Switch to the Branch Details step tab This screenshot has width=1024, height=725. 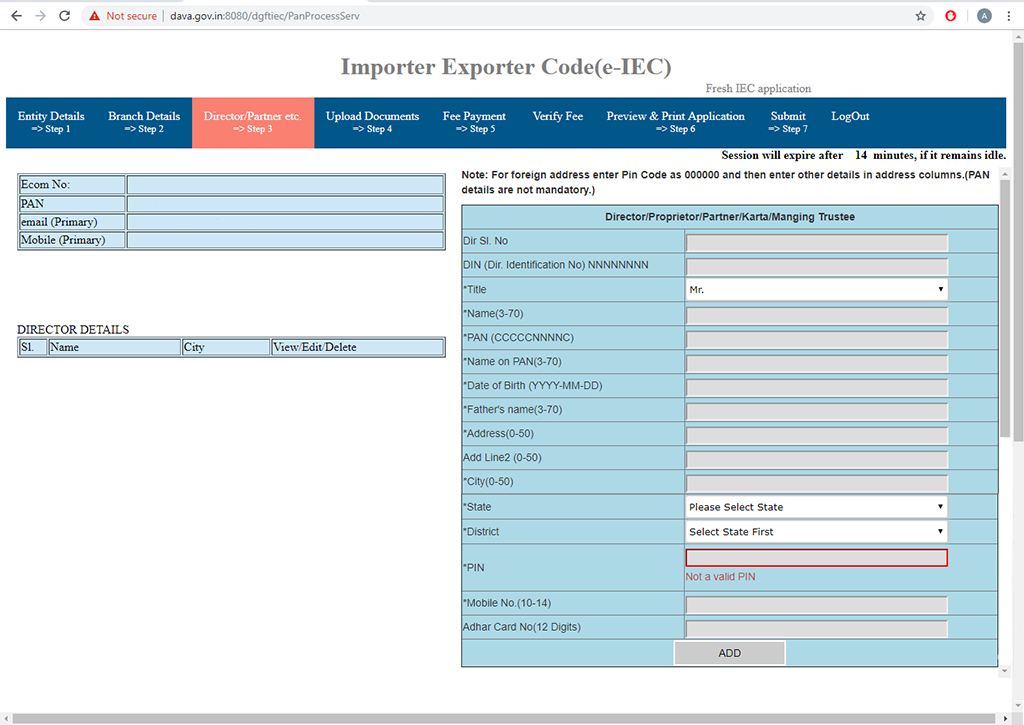144,122
